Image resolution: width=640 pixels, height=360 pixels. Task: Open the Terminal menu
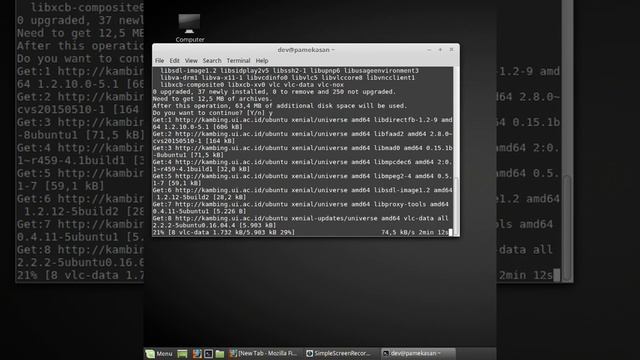[238, 60]
